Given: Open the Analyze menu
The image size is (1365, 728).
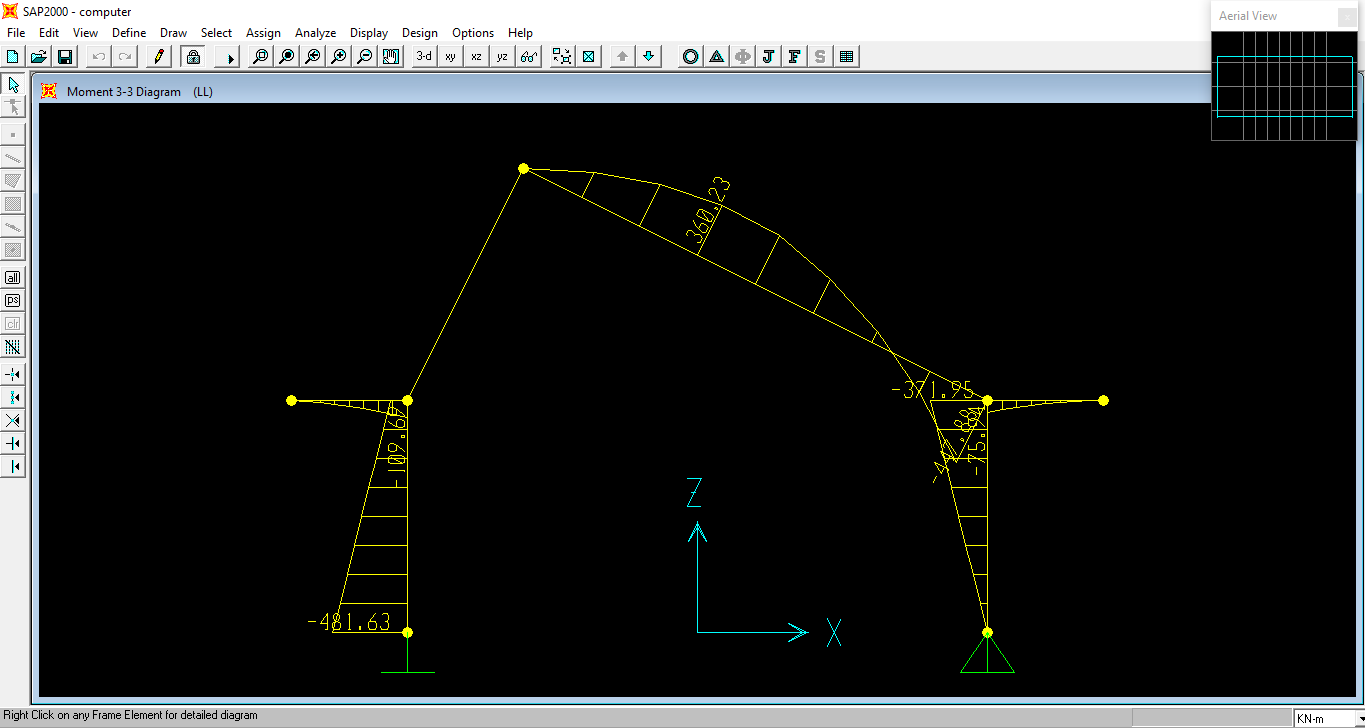Looking at the screenshot, I should point(315,32).
